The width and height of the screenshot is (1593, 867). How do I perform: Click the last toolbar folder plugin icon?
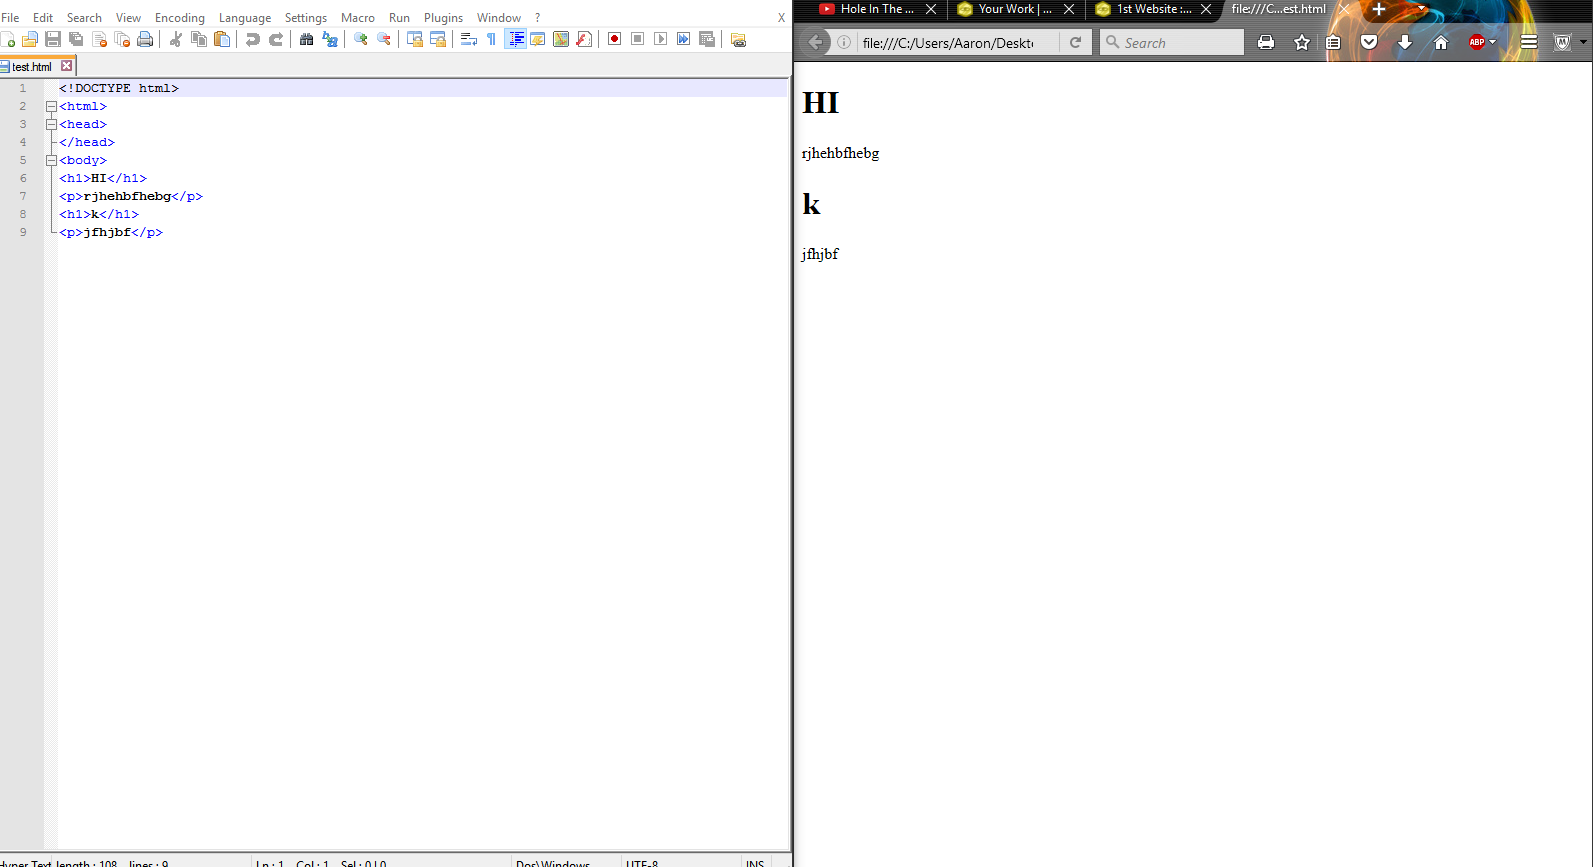tap(739, 39)
